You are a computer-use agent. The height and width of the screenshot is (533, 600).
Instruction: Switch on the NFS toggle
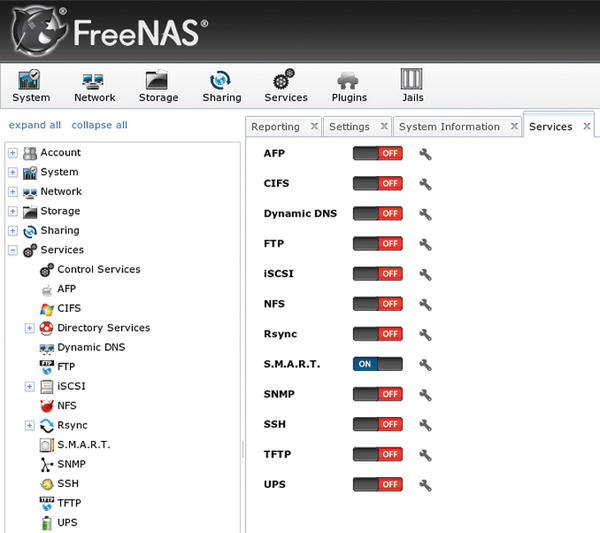pyautogui.click(x=377, y=304)
